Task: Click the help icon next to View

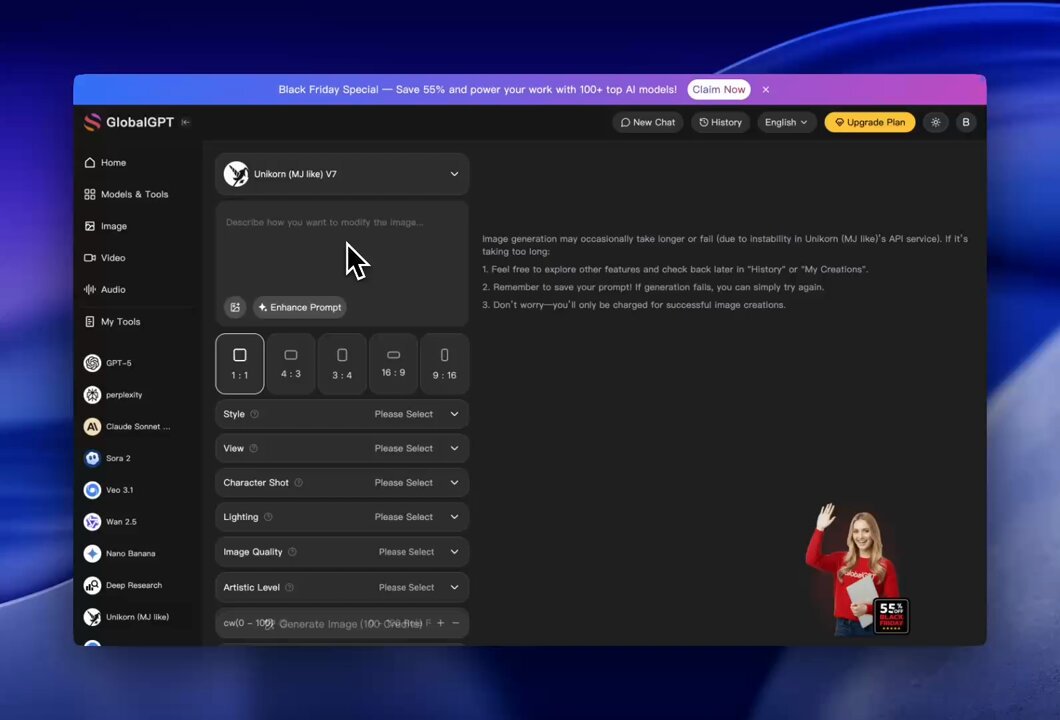Action: 254,448
